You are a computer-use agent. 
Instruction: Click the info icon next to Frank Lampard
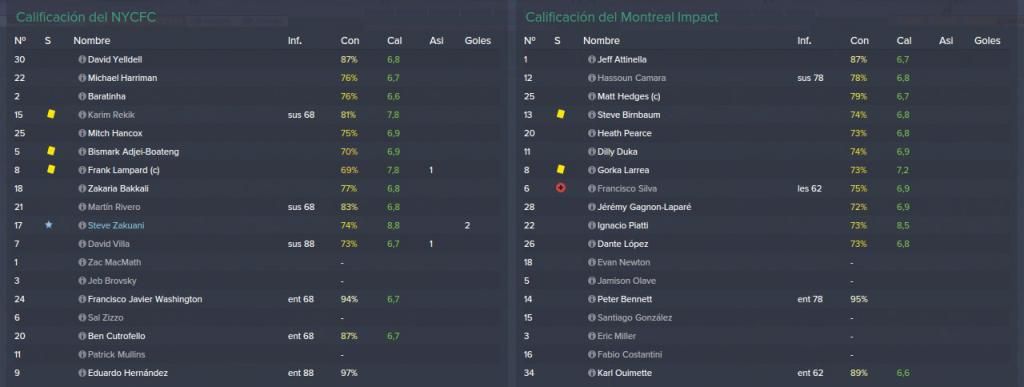click(x=82, y=170)
